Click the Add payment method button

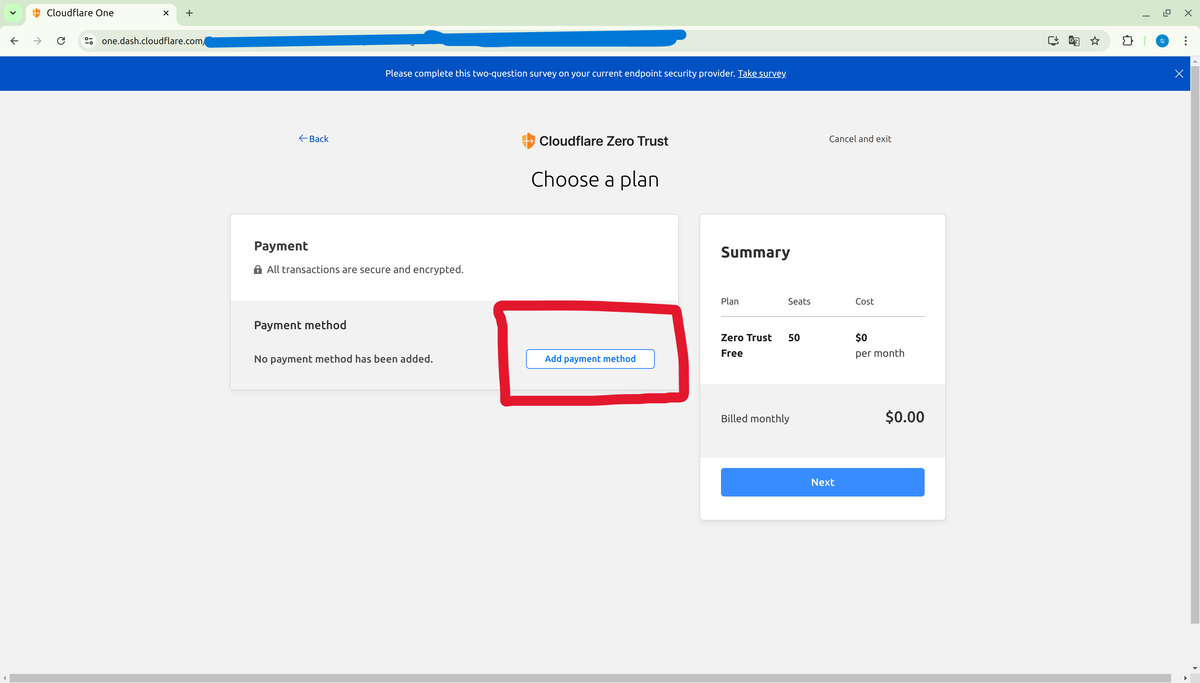[590, 359]
